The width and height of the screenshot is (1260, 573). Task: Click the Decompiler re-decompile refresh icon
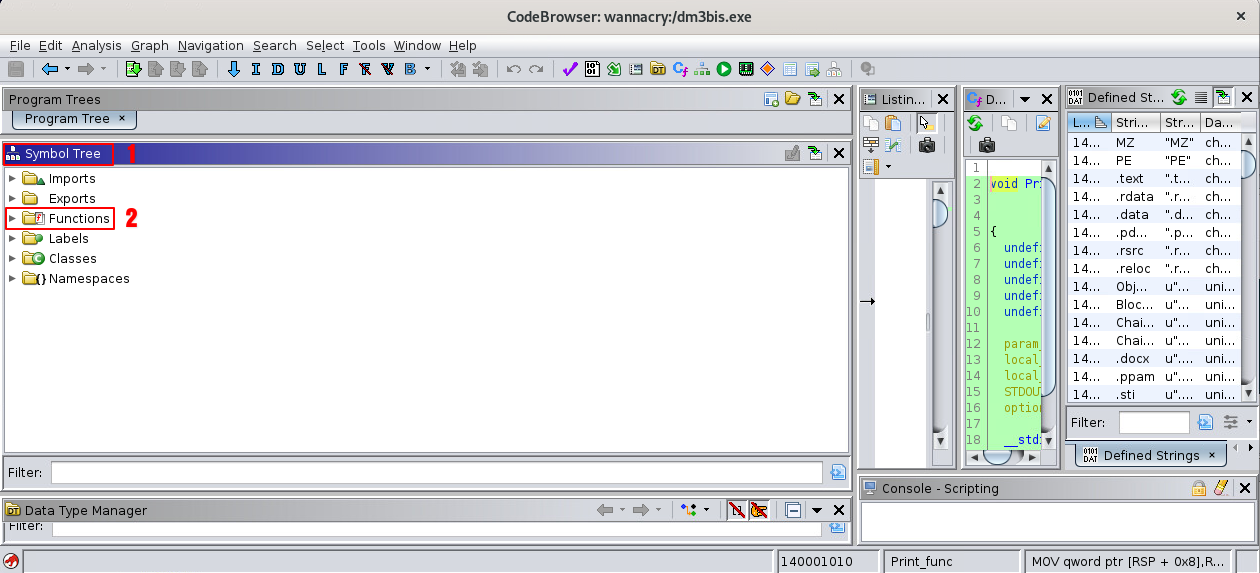975,123
